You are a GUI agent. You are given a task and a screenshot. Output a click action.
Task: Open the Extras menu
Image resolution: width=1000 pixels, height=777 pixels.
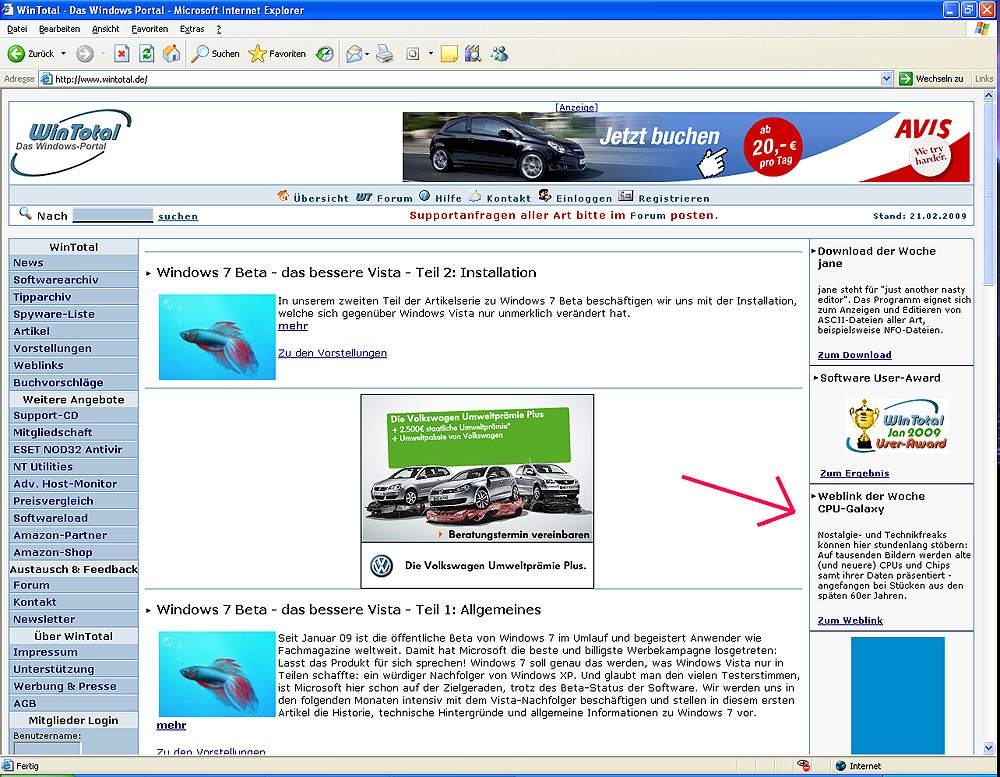pyautogui.click(x=192, y=29)
